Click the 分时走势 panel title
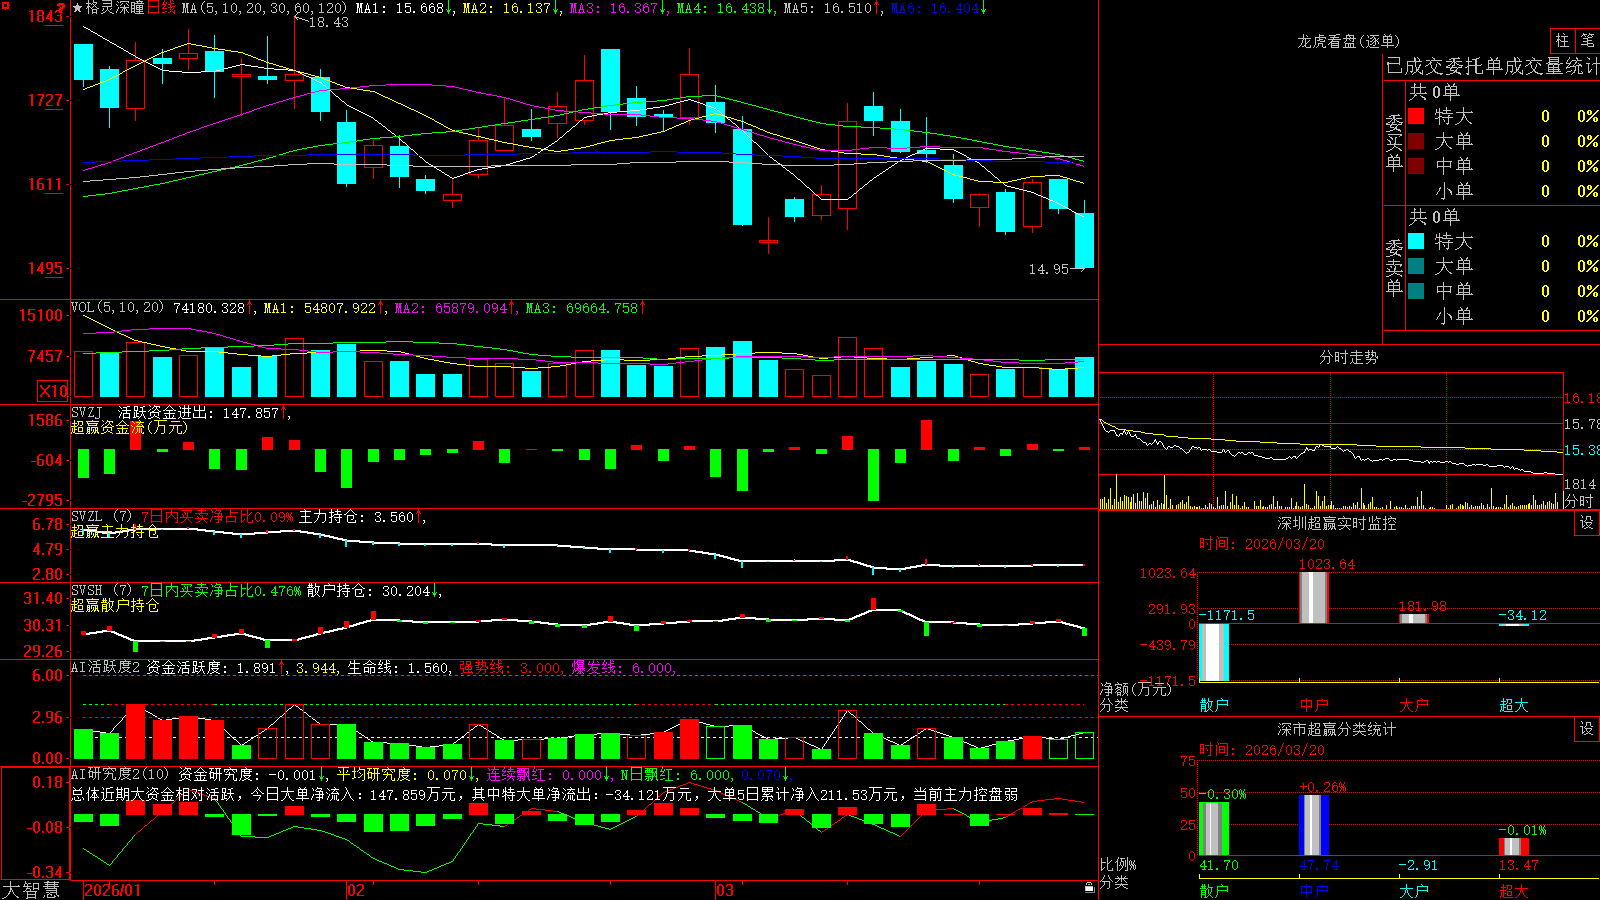 1348,357
